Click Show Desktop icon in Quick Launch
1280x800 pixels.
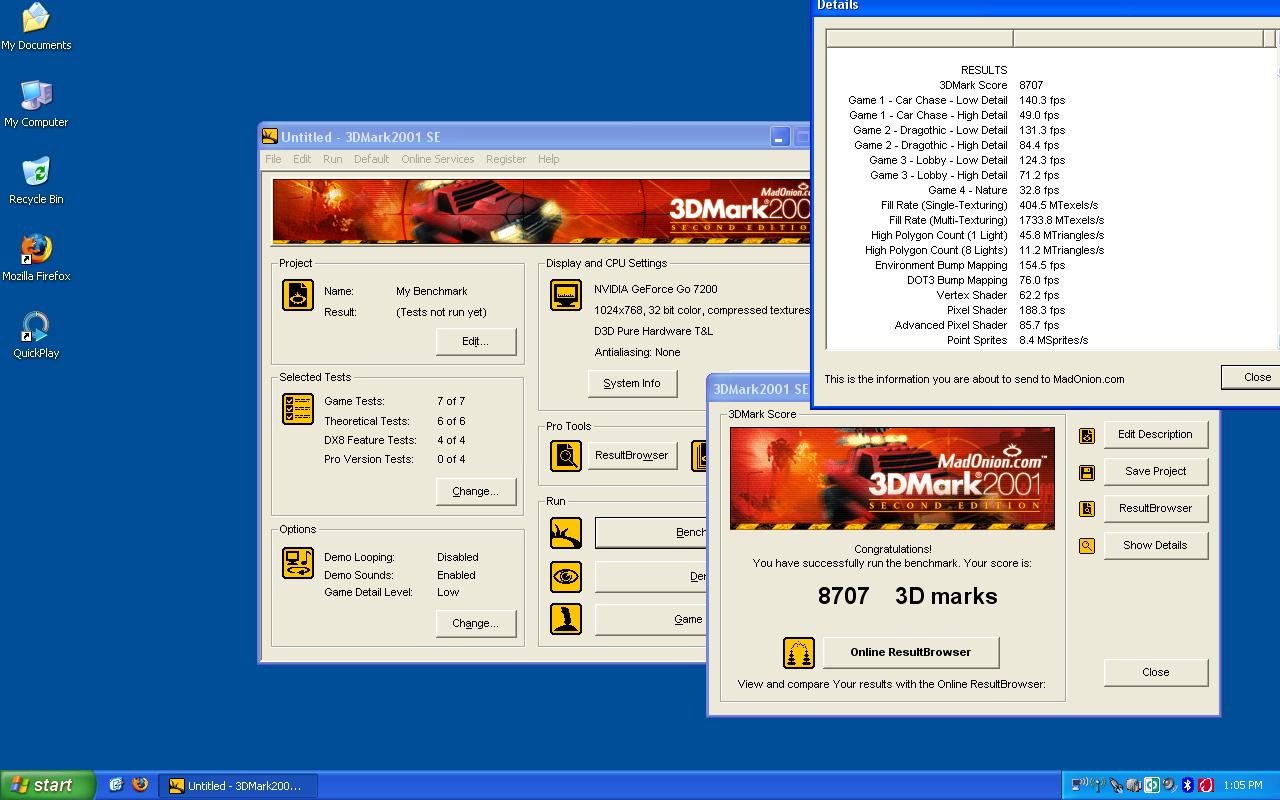[116, 785]
